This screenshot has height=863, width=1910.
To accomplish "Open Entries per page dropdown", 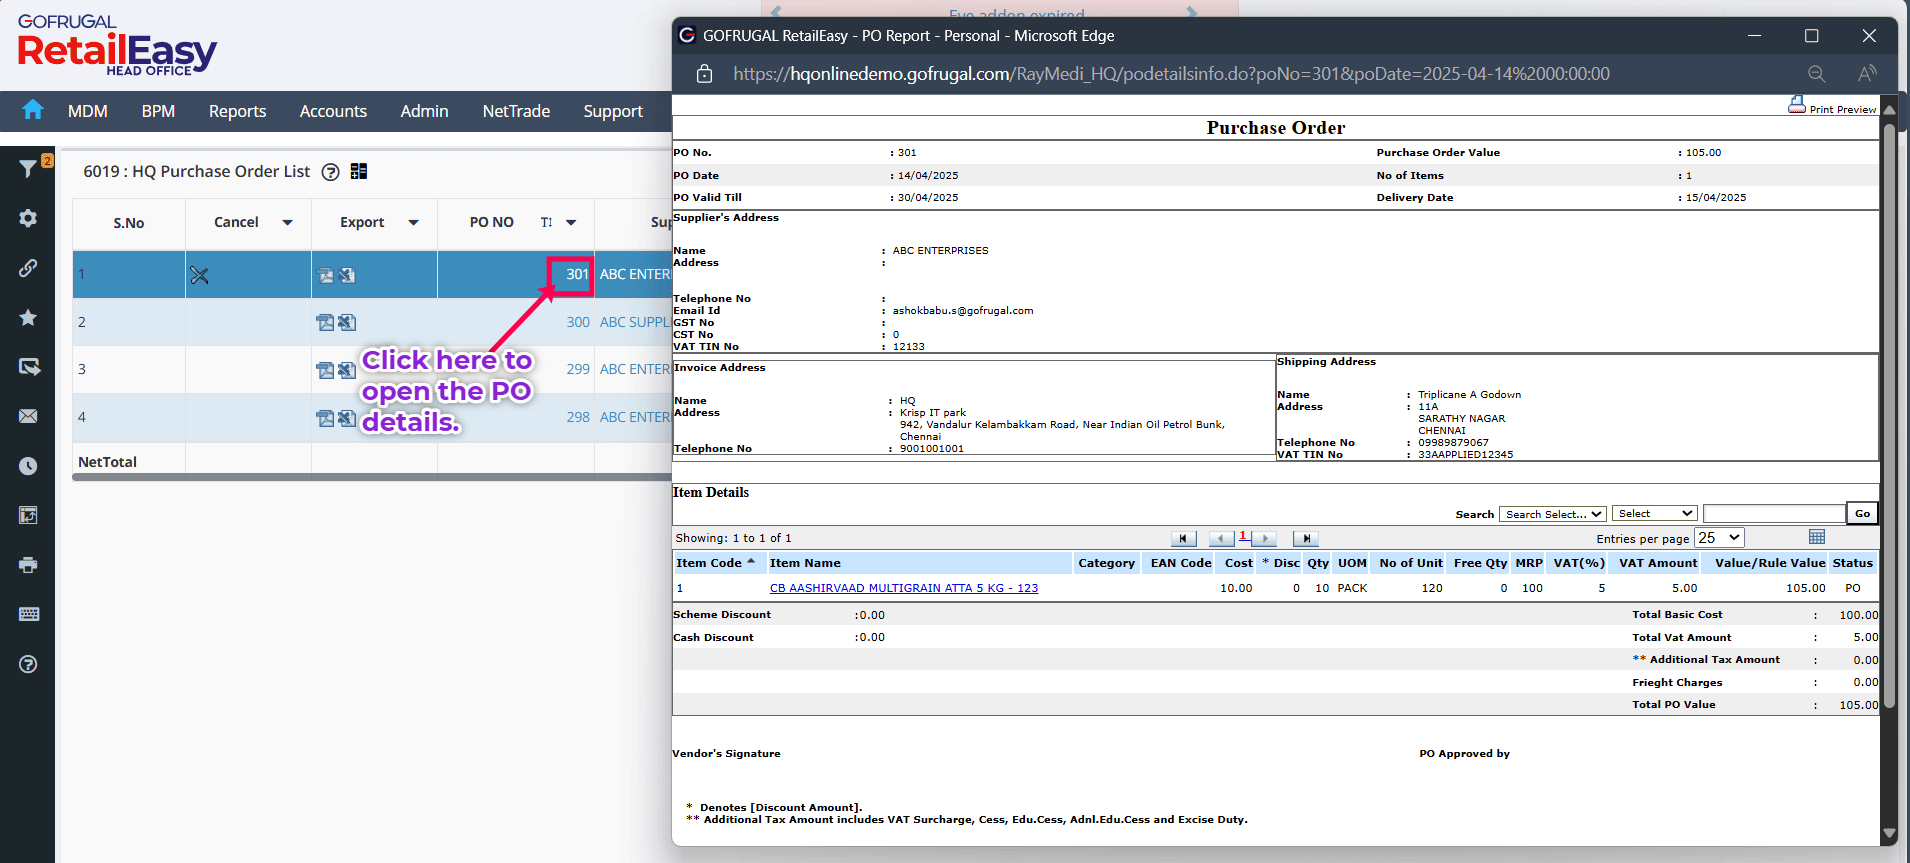I will [1719, 538].
